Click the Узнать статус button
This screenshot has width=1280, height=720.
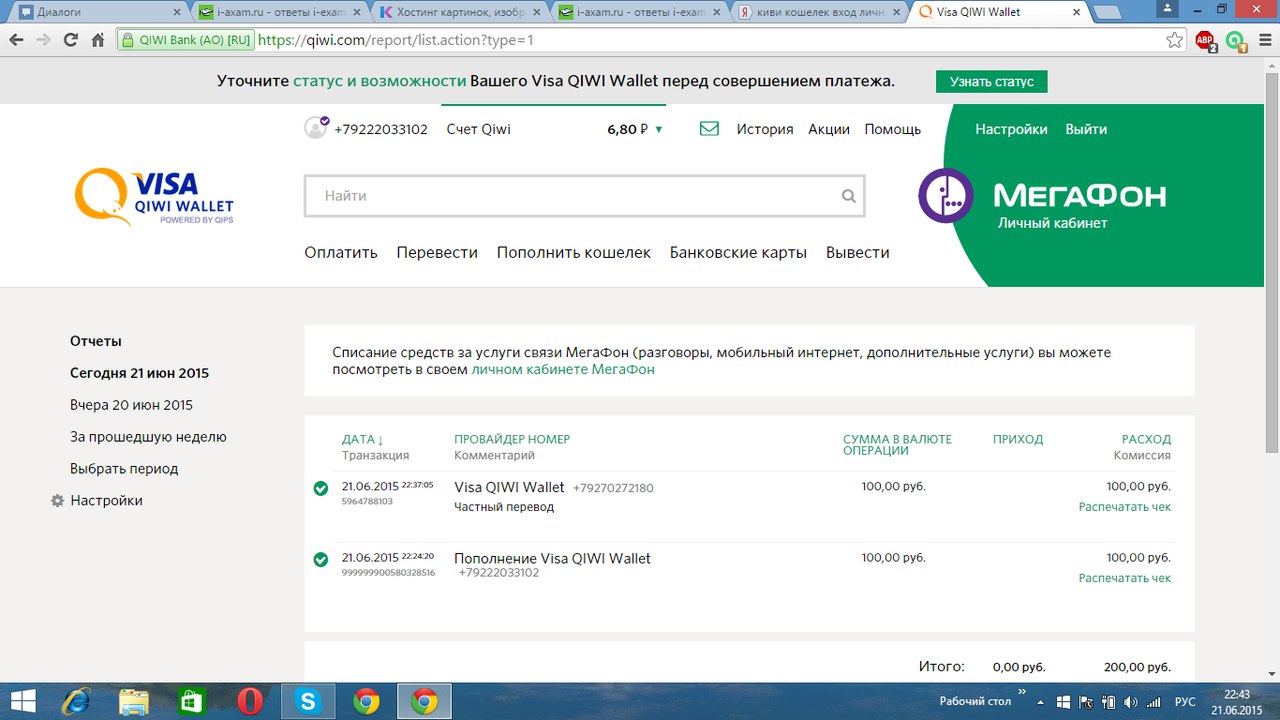tap(992, 81)
